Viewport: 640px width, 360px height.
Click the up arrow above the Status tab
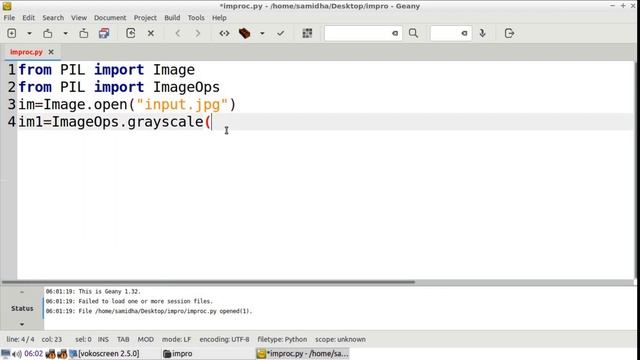pos(22,292)
